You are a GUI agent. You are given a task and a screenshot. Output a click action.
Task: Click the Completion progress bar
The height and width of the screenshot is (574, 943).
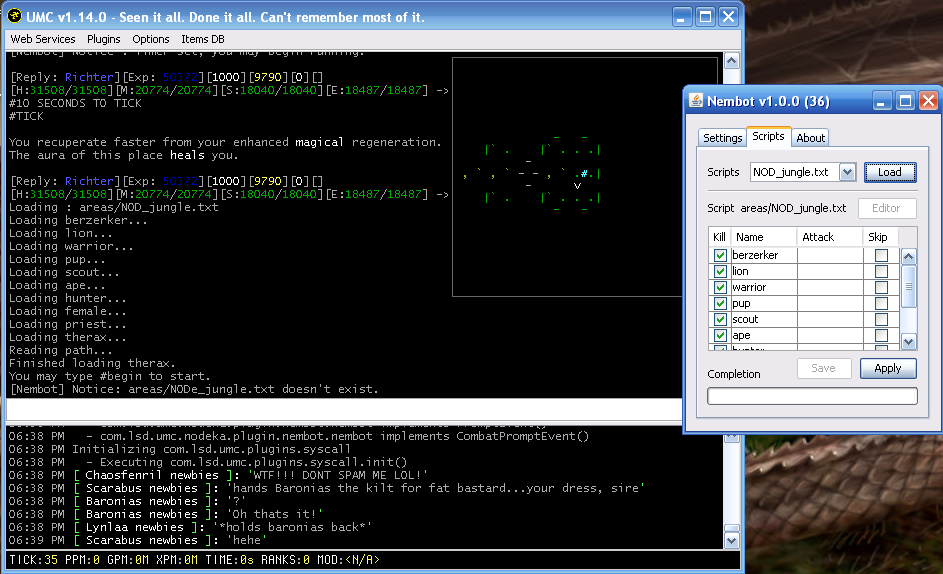[812, 396]
